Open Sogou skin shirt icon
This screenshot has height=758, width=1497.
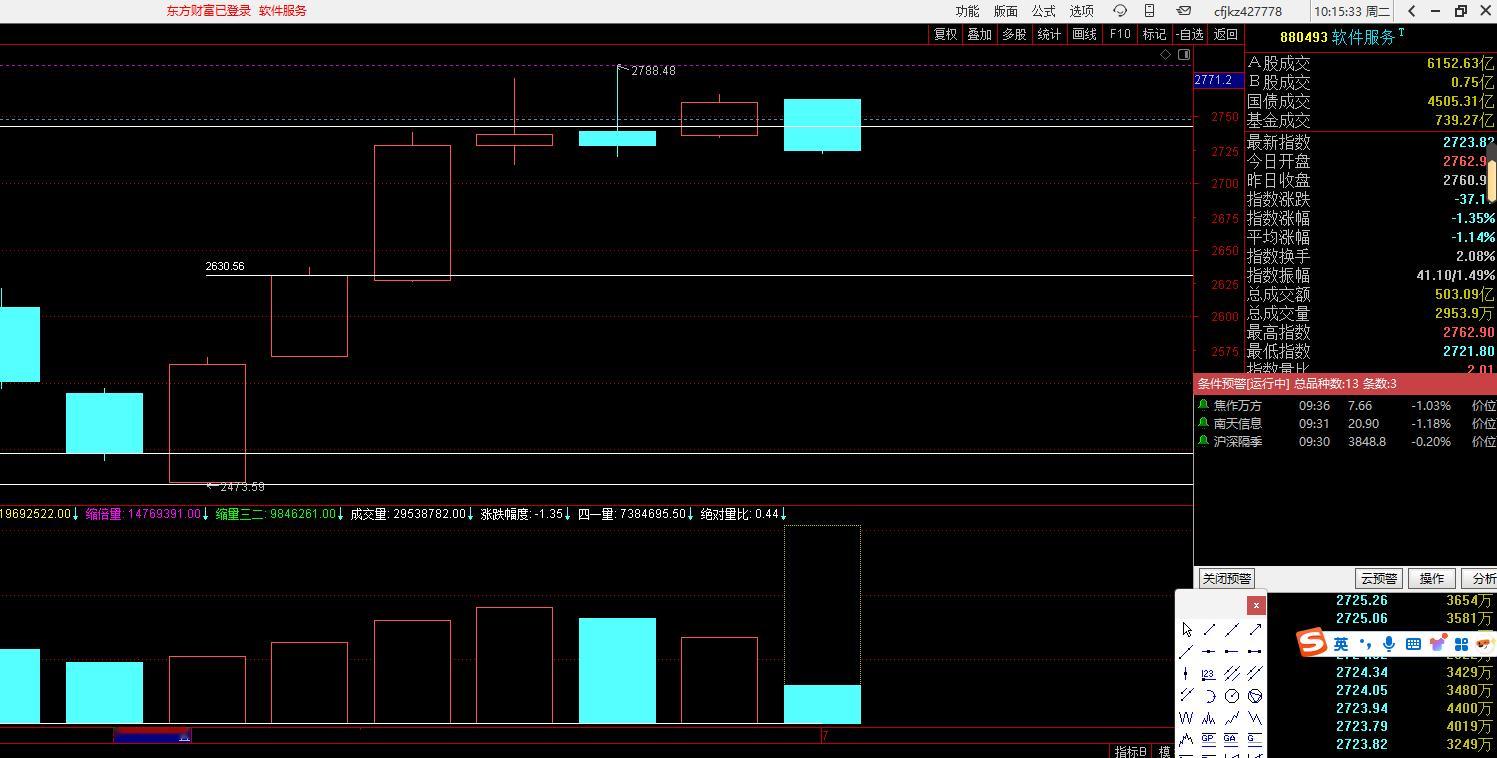[1438, 644]
